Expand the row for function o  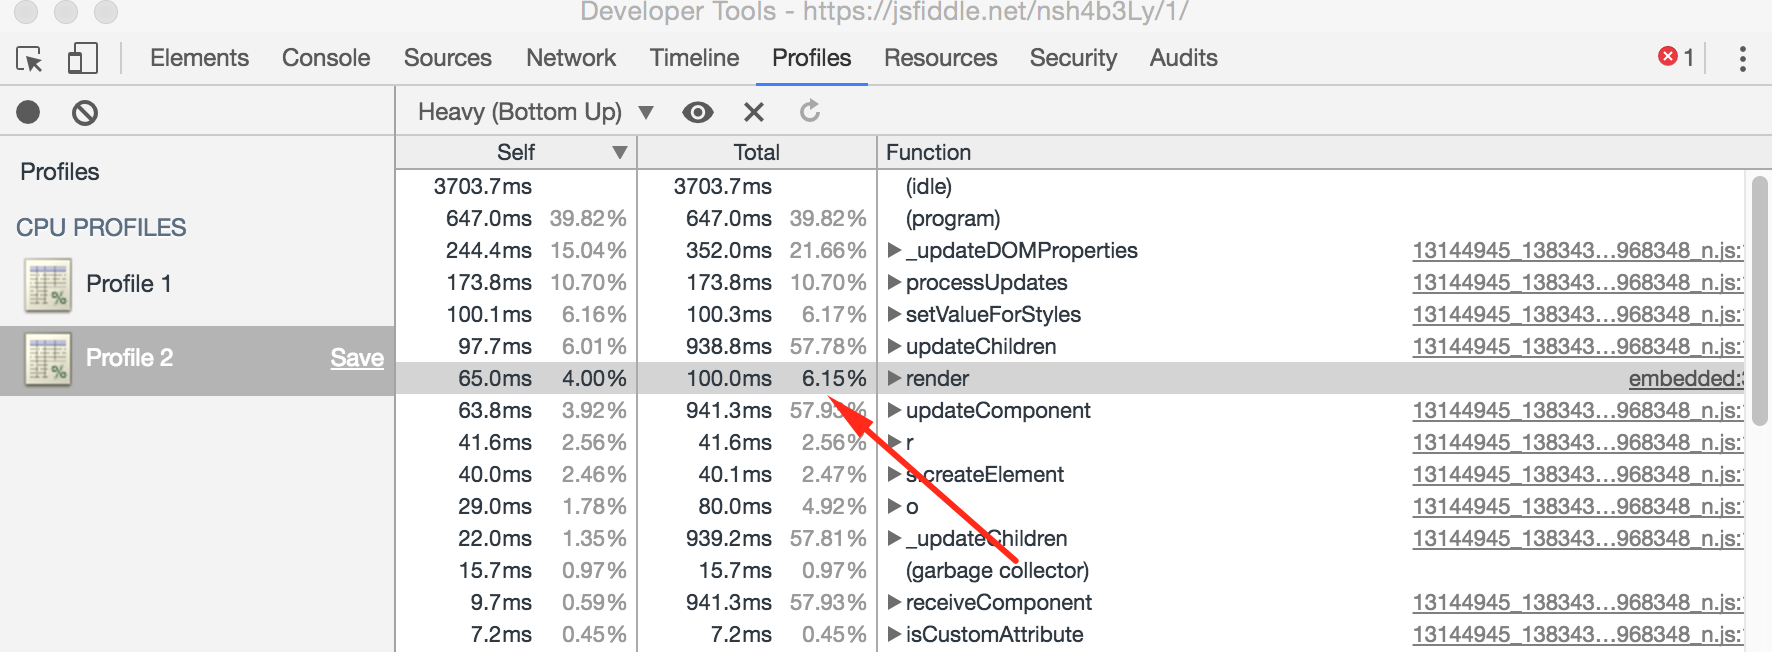(x=895, y=506)
